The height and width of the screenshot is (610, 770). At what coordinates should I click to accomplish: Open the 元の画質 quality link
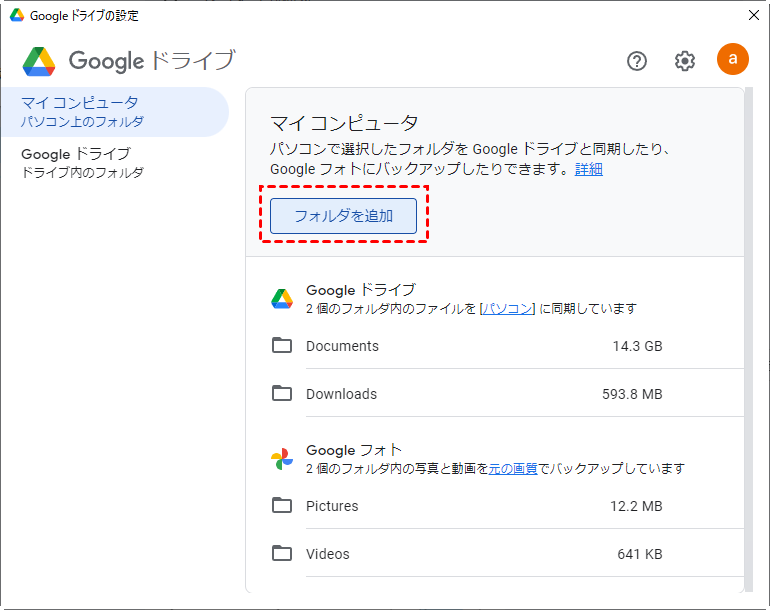(513, 469)
